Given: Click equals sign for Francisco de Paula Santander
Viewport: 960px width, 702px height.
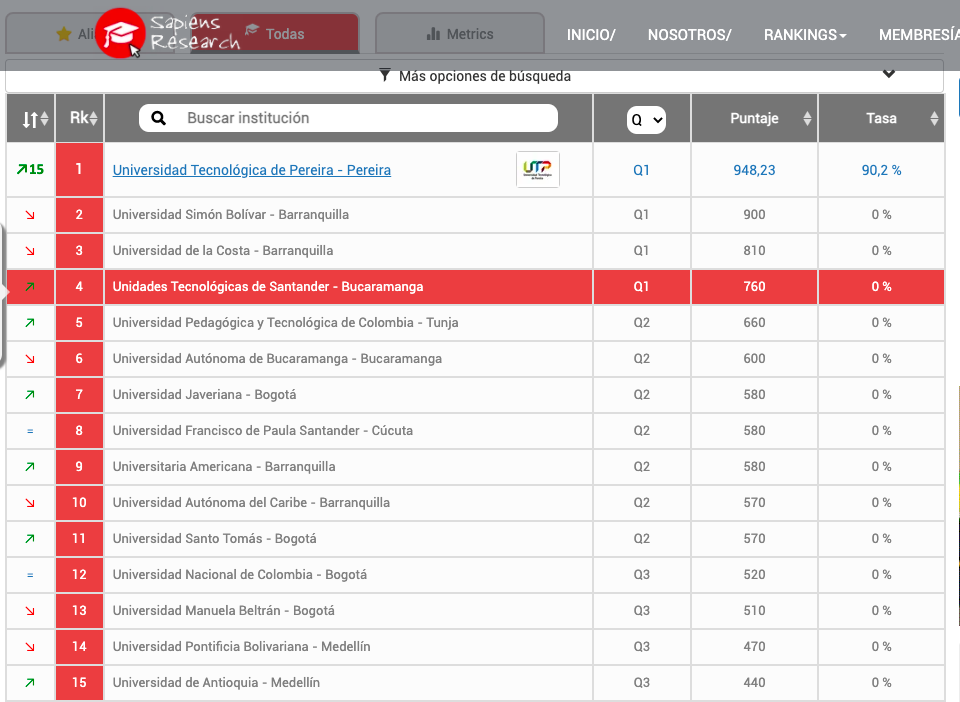Looking at the screenshot, I should [30, 431].
